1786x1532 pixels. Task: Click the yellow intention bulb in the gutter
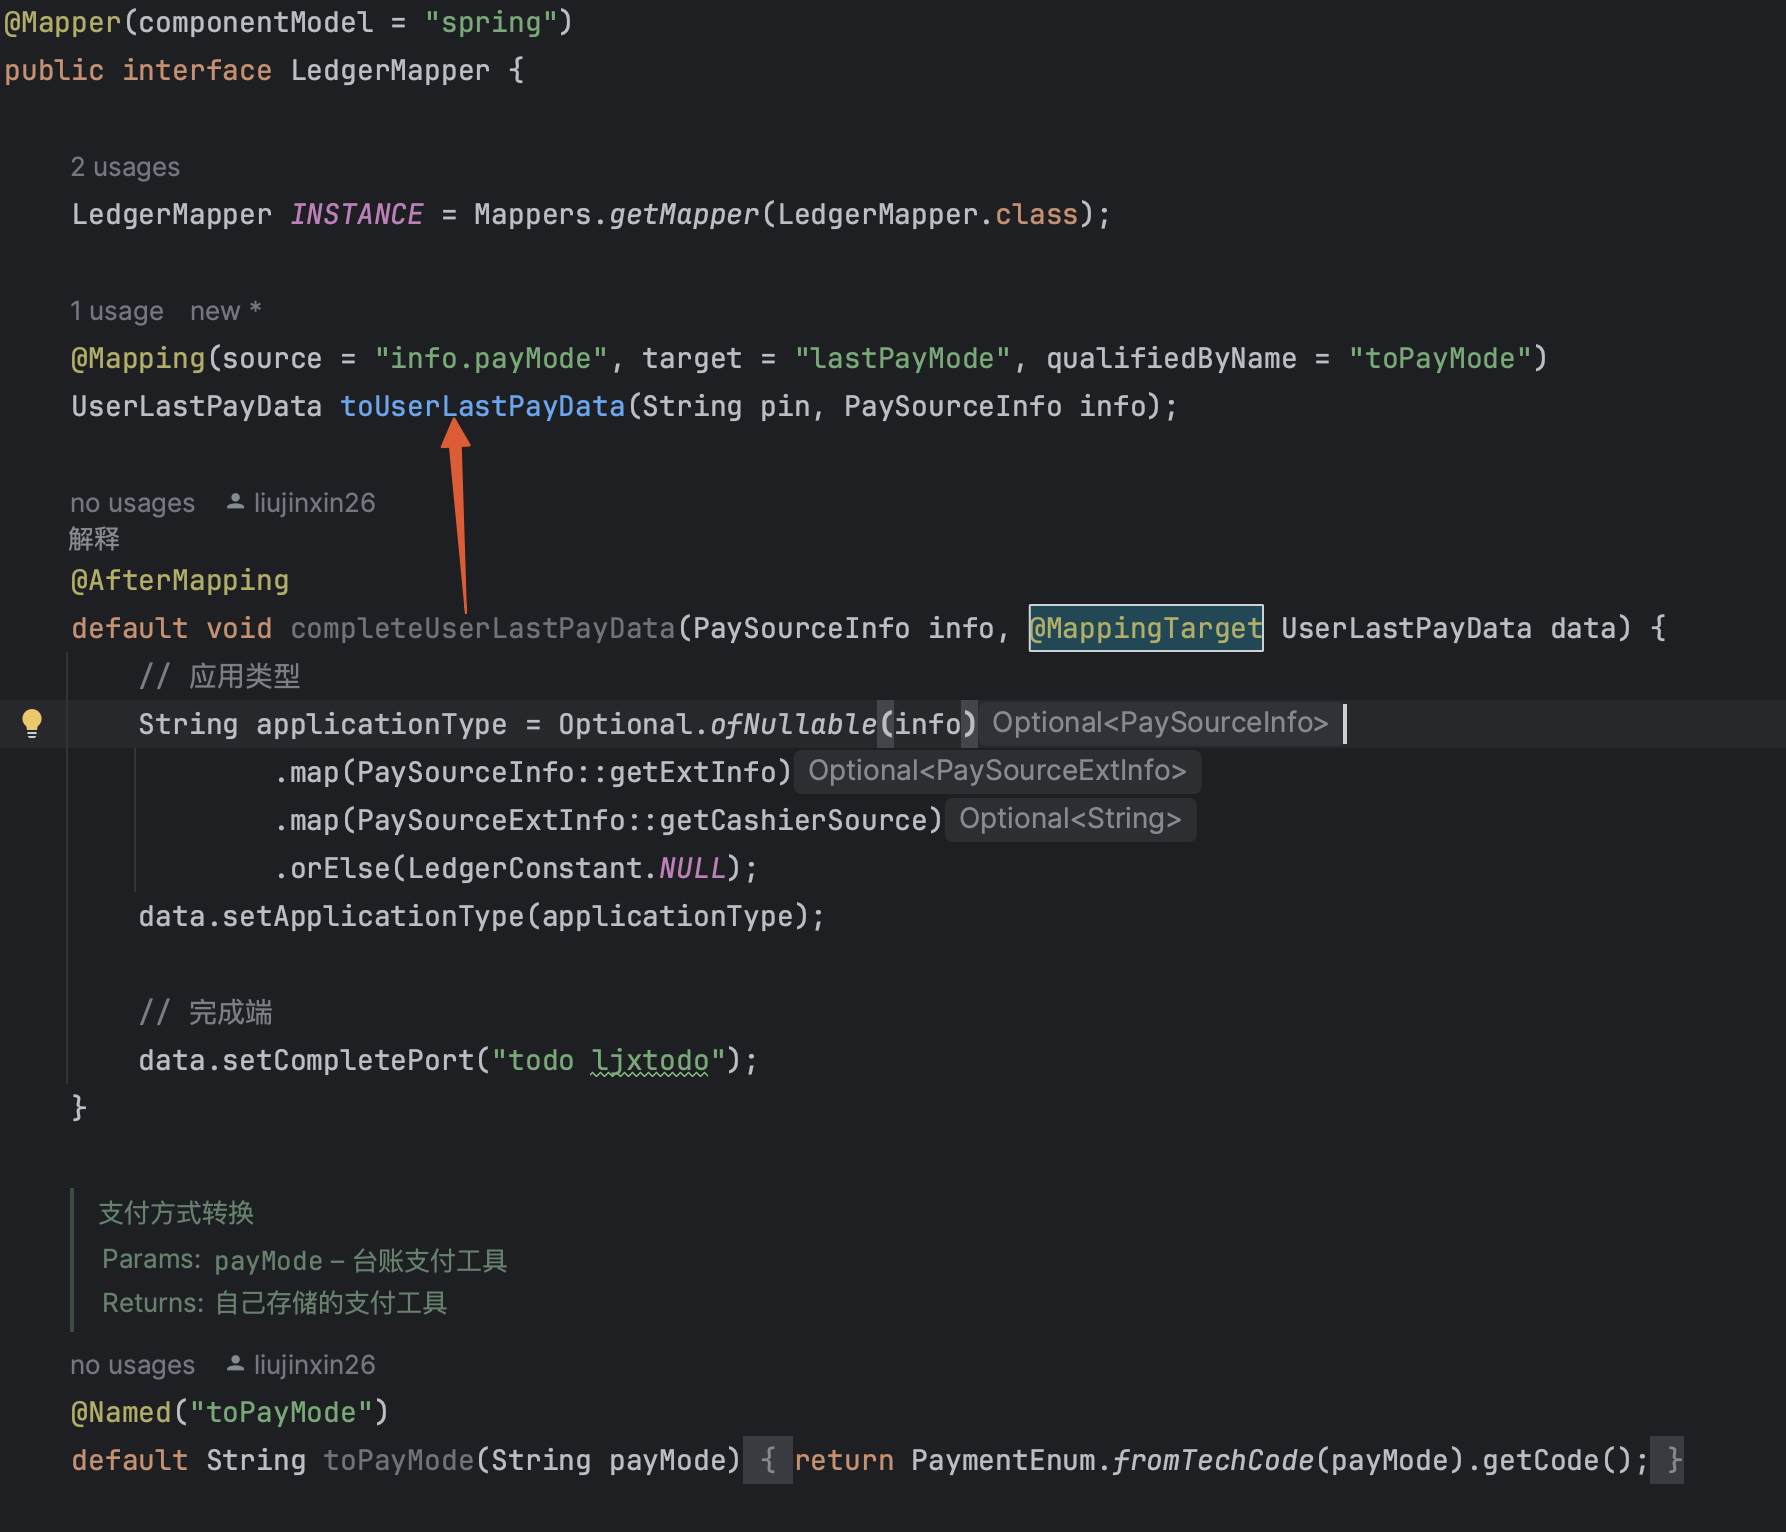(33, 722)
